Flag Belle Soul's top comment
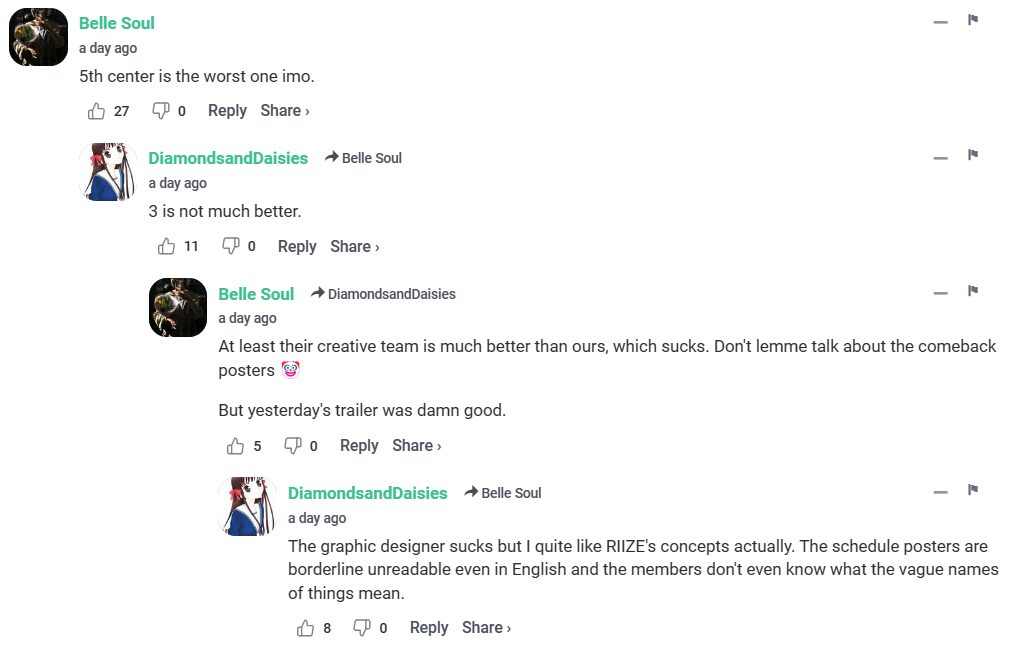The height and width of the screenshot is (646, 1009). tap(972, 20)
